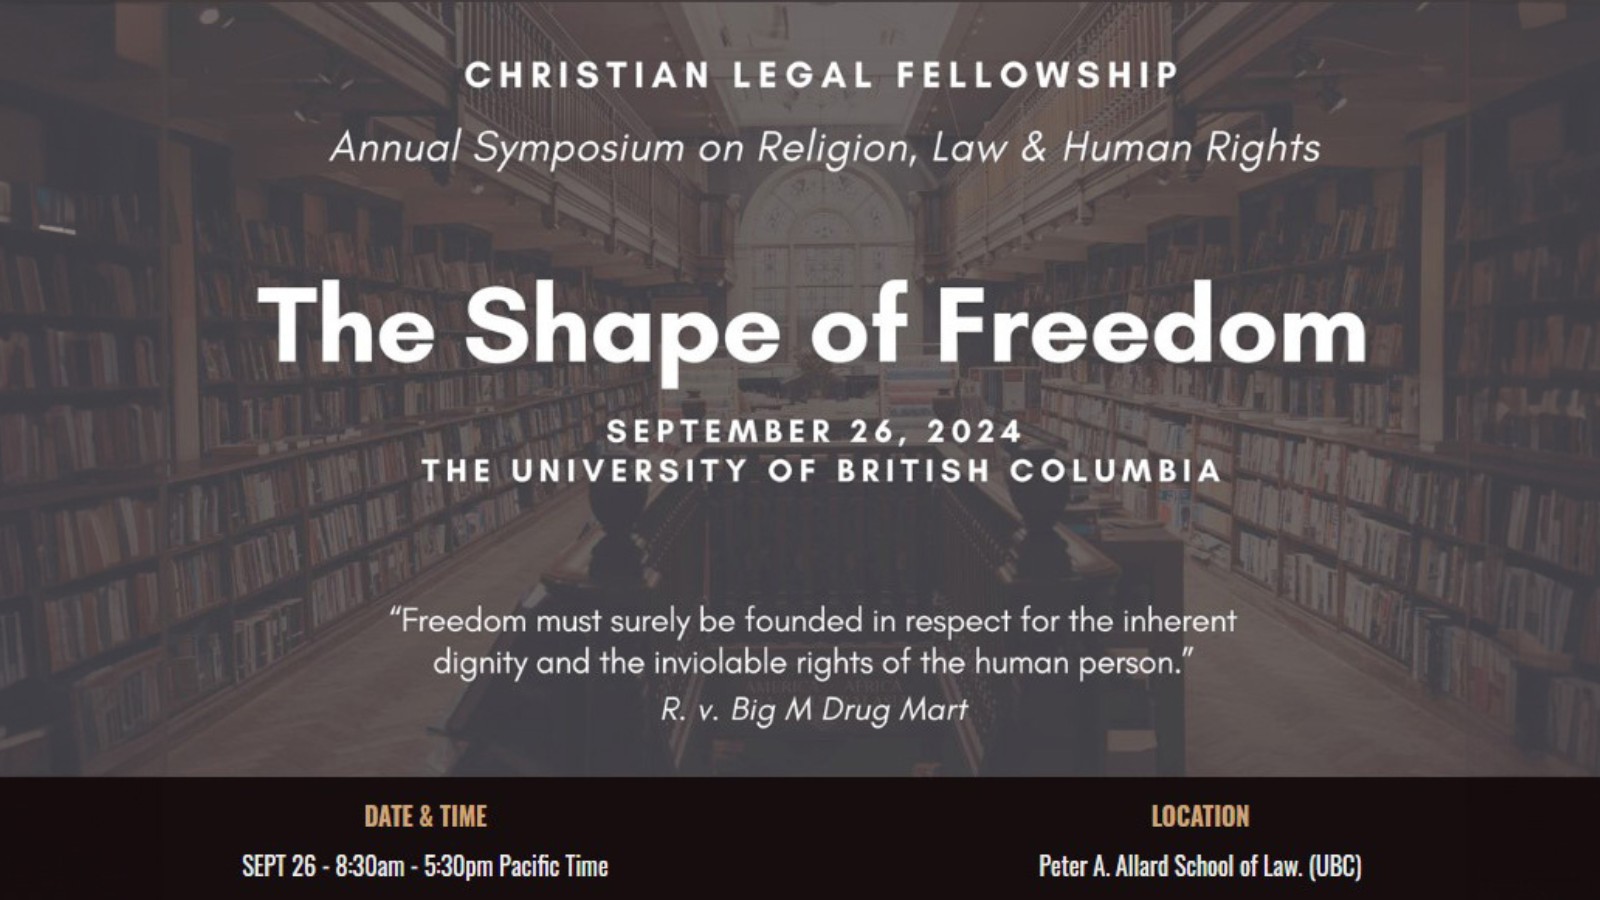1600x900 pixels.
Task: Open the R. v. Big M Drug Mart citation
Action: [814, 710]
